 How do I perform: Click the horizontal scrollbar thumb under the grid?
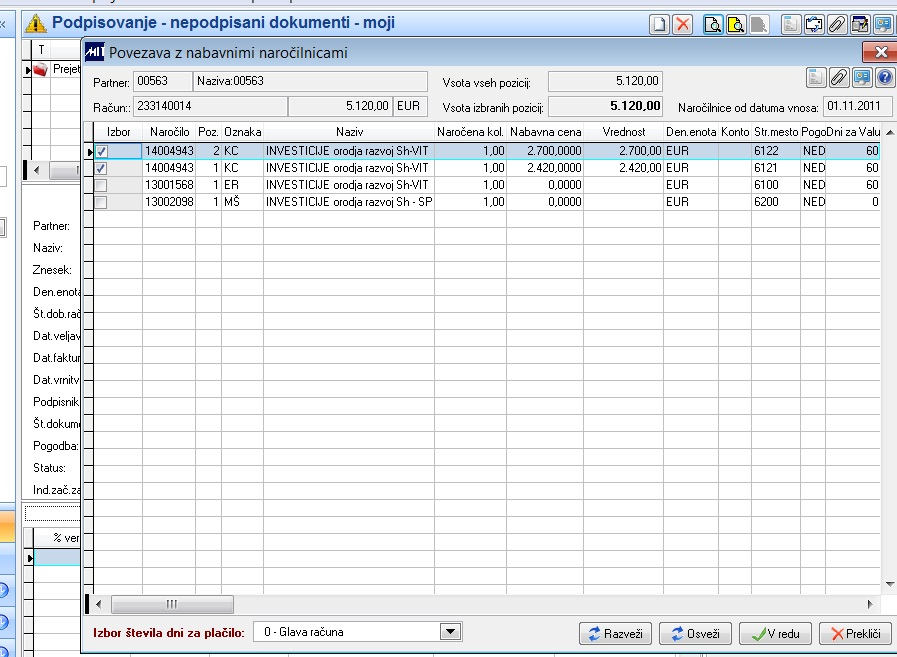pyautogui.click(x=171, y=604)
